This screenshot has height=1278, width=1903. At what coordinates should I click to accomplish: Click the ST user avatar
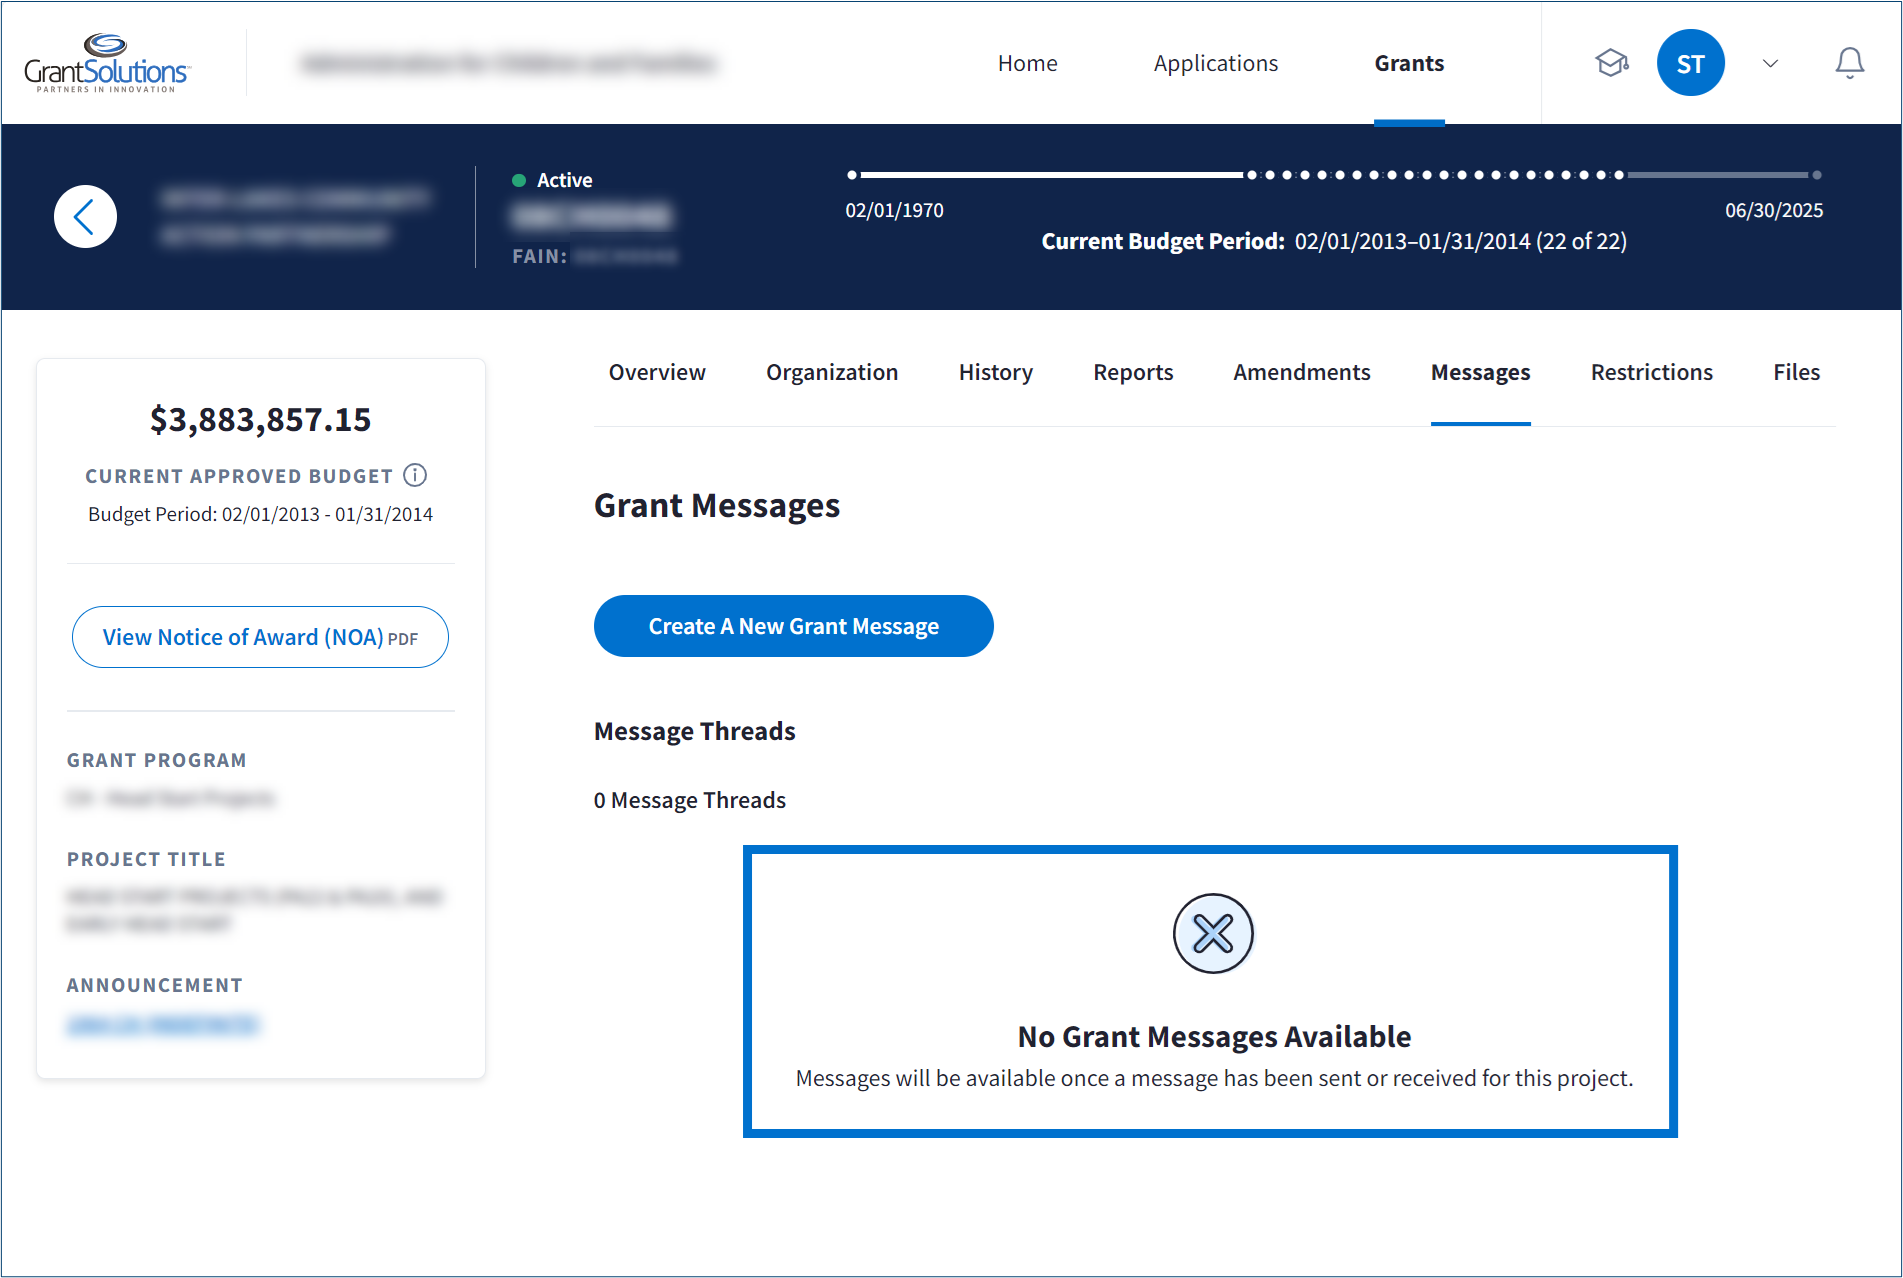click(x=1690, y=63)
